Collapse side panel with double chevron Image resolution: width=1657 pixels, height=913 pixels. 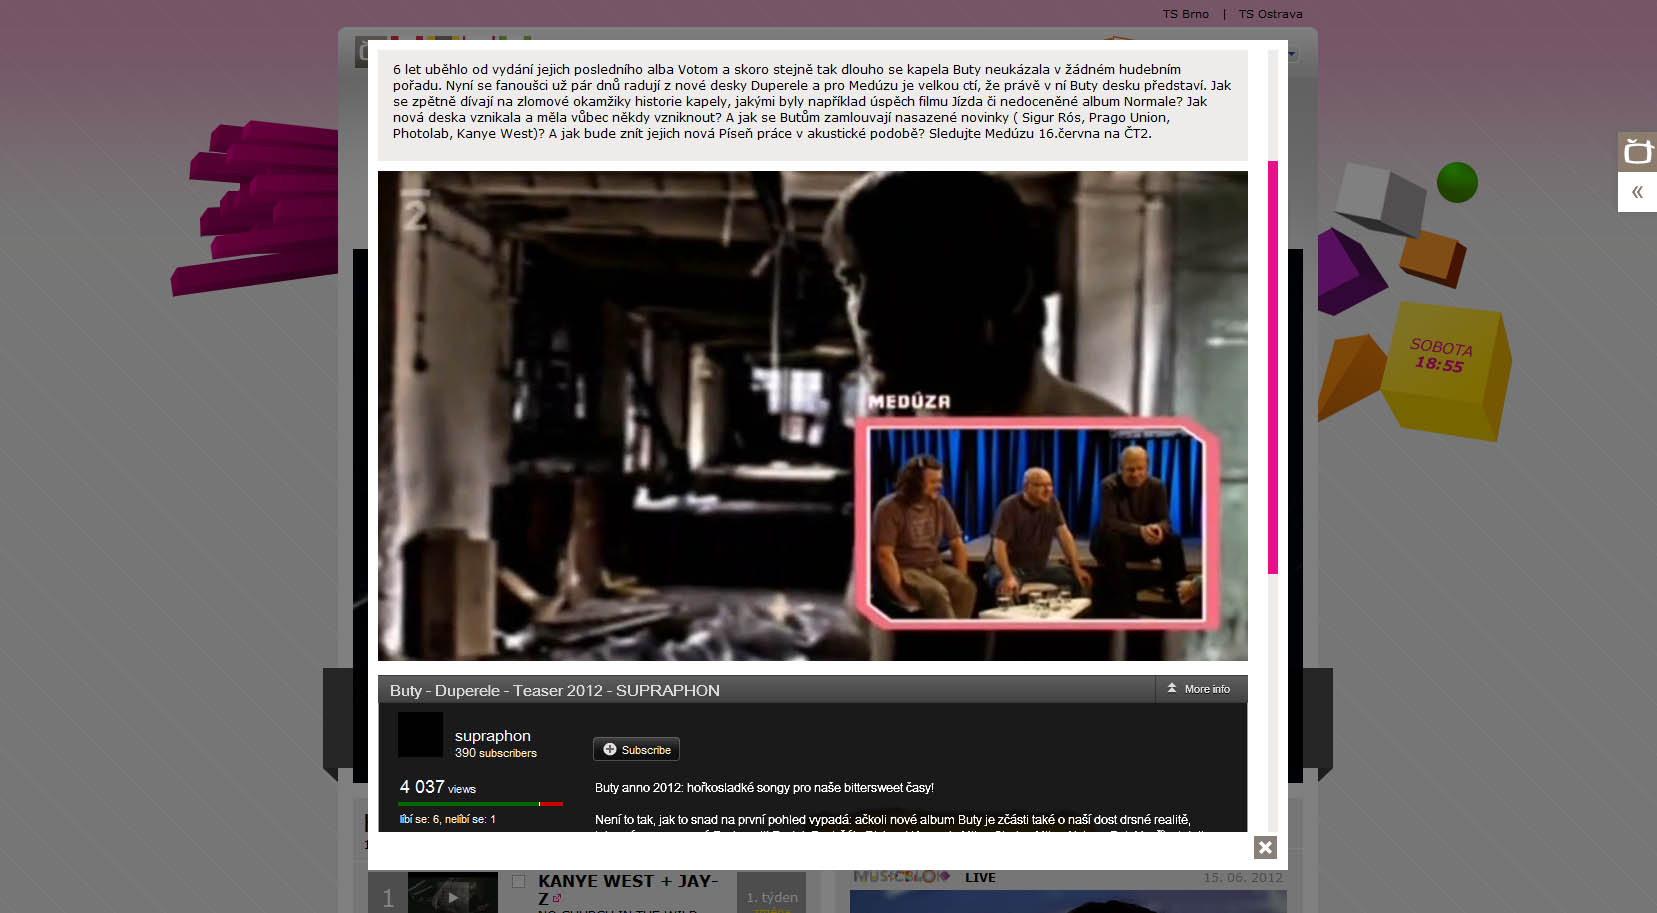coord(1637,192)
